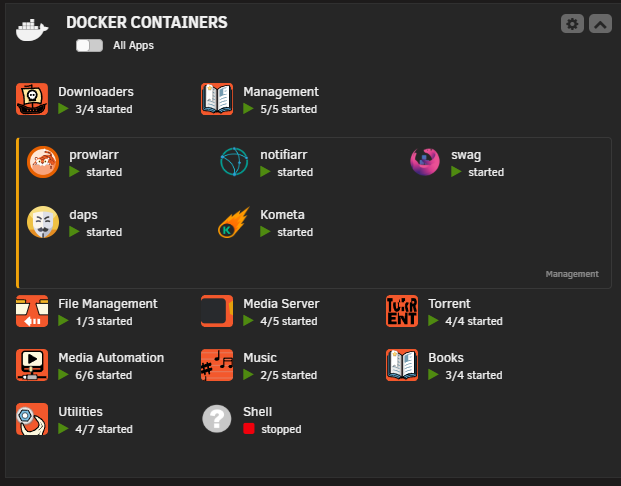Expand the Books folder name

click(x=446, y=358)
